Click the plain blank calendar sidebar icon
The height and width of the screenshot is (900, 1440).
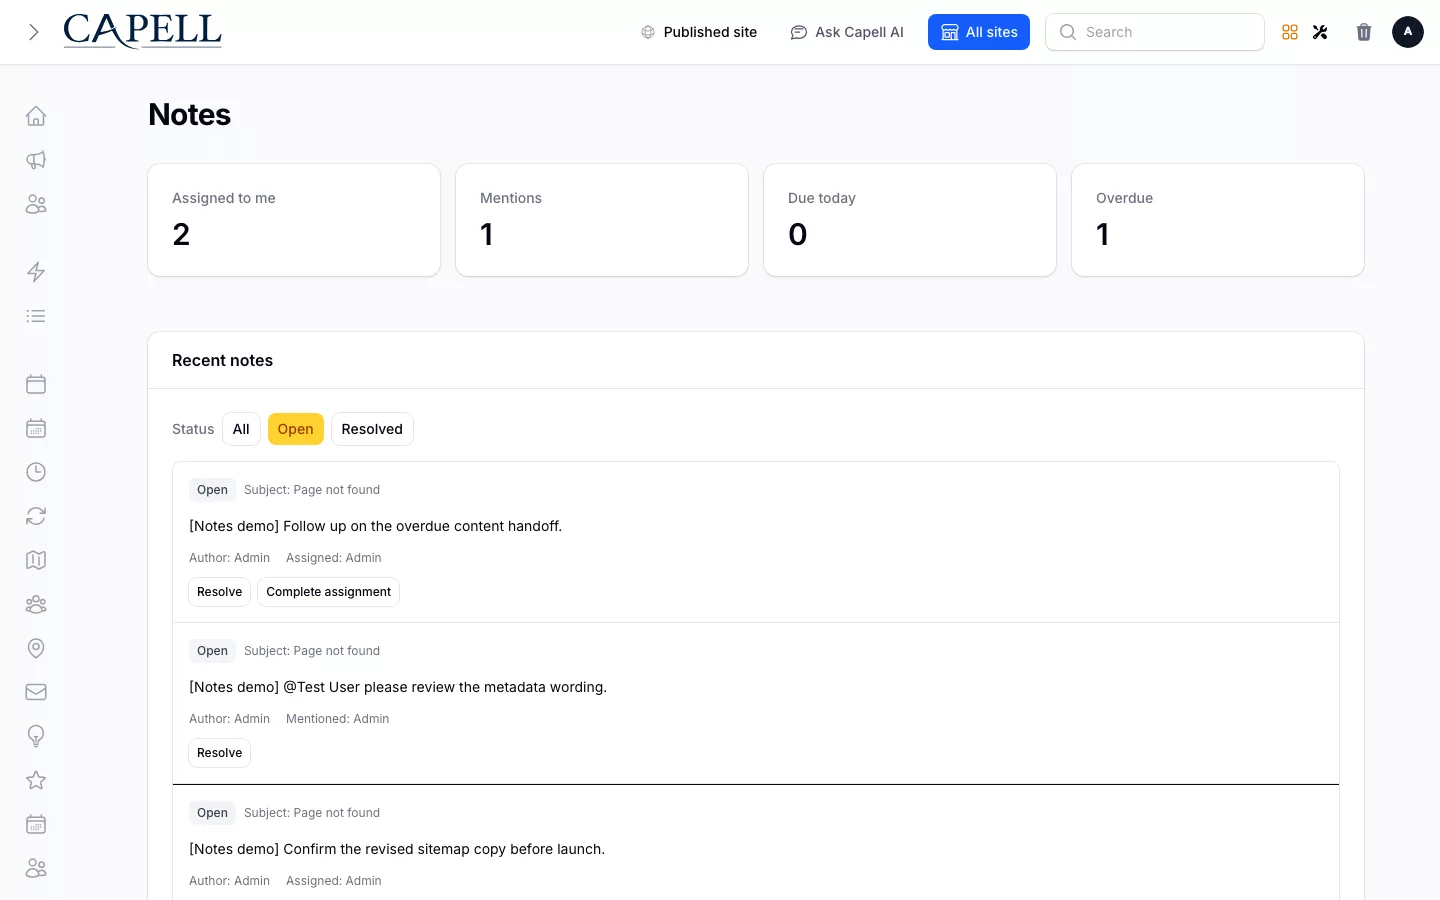pos(36,384)
